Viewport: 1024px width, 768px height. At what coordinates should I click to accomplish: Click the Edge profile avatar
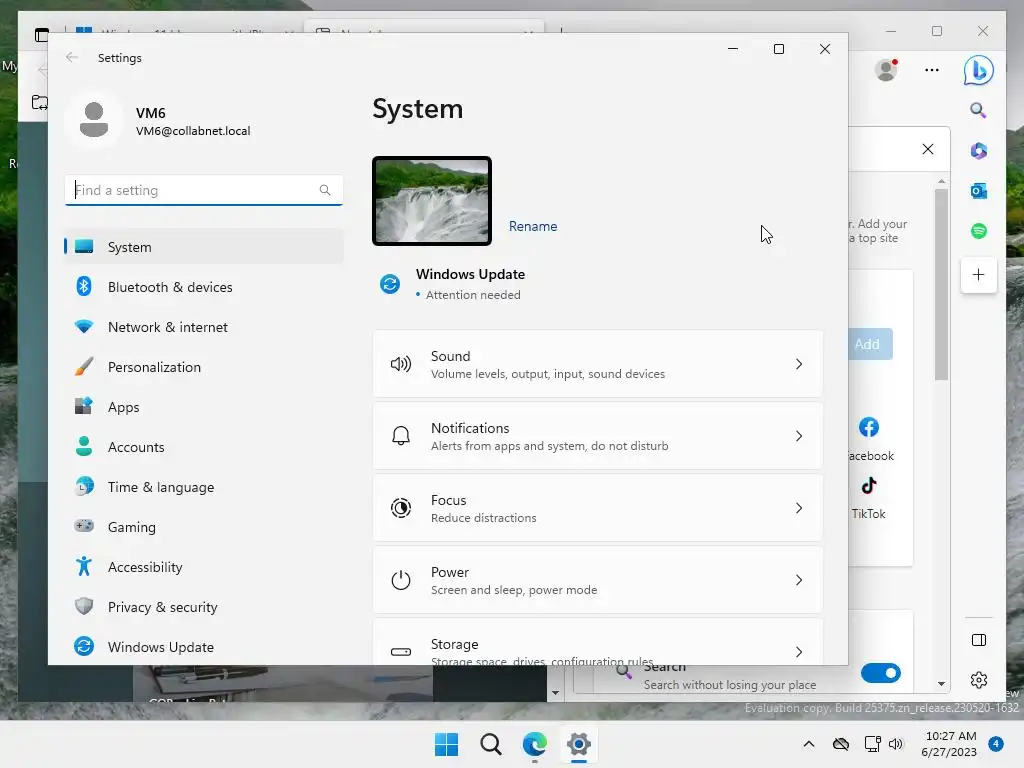(886, 70)
